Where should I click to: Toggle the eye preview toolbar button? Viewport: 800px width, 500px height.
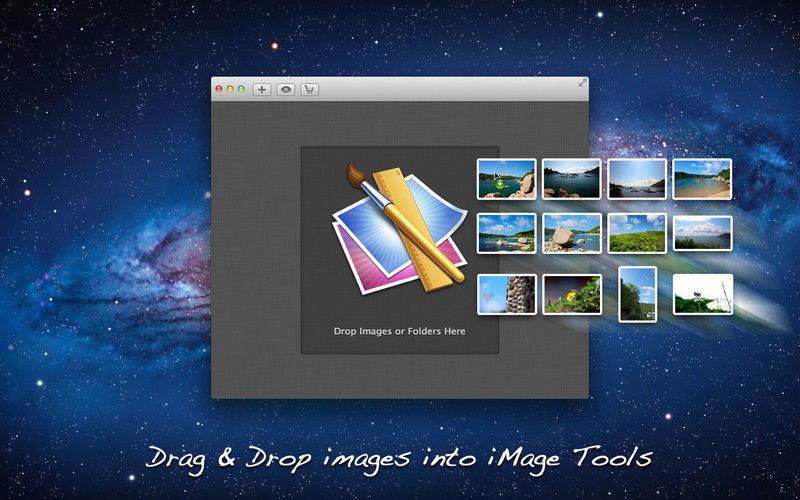[x=286, y=90]
